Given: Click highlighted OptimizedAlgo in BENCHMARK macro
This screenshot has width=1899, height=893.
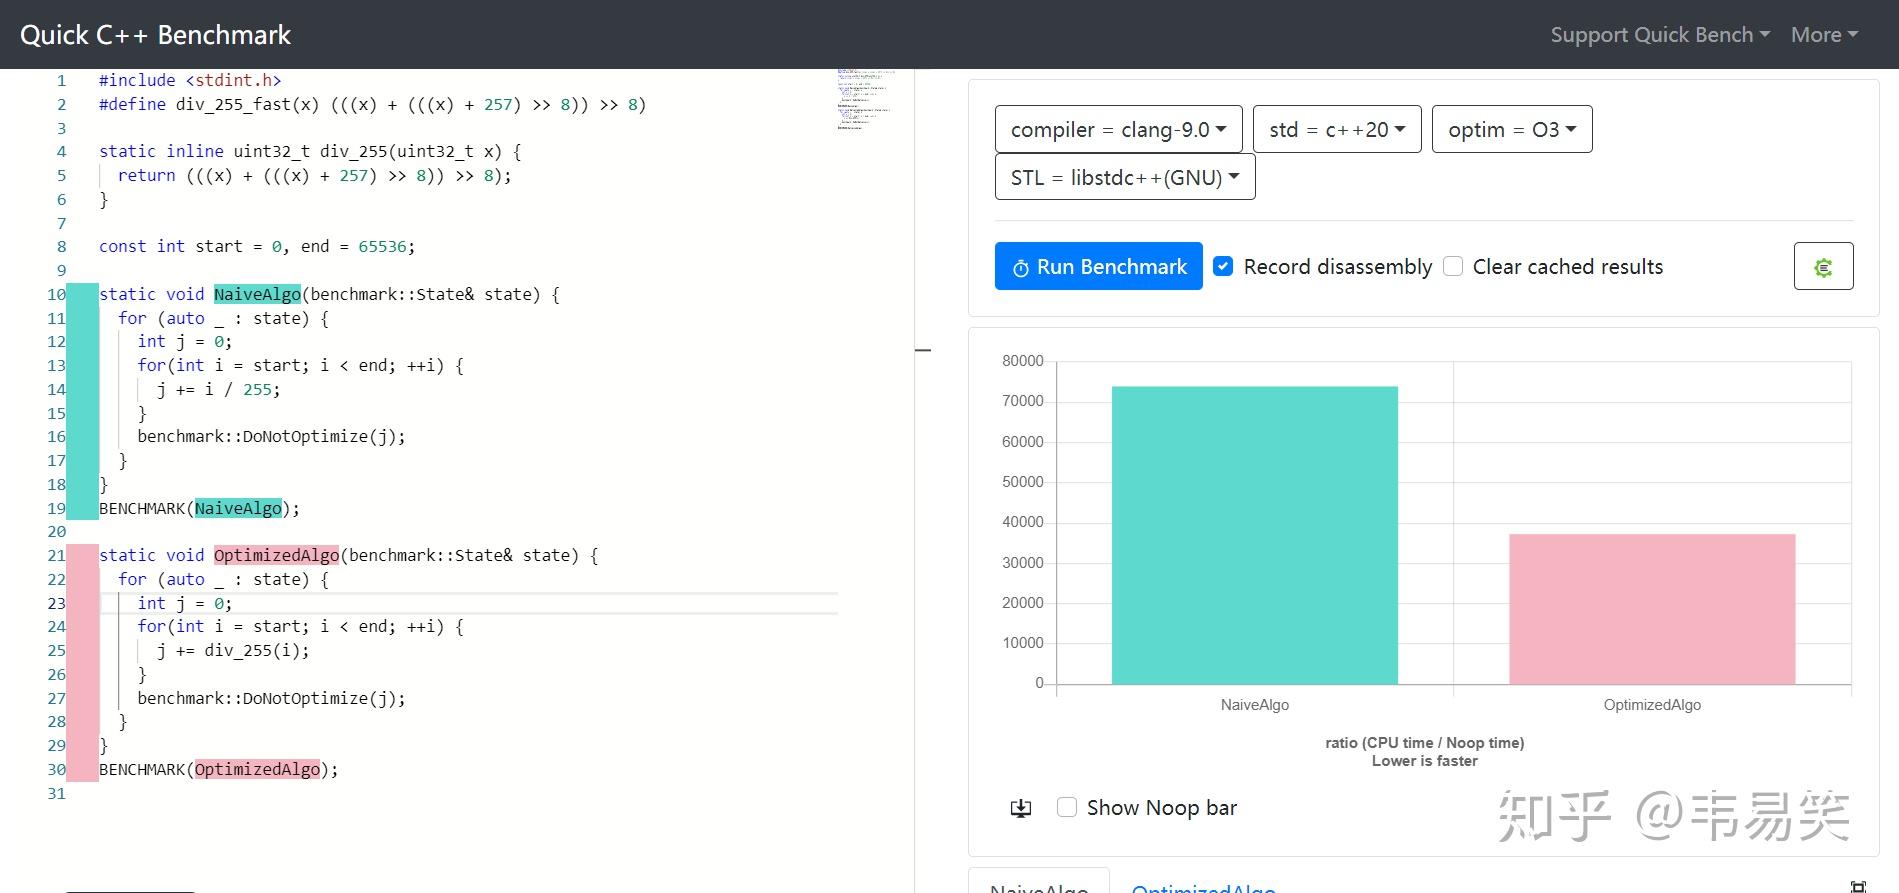Looking at the screenshot, I should pos(257,769).
